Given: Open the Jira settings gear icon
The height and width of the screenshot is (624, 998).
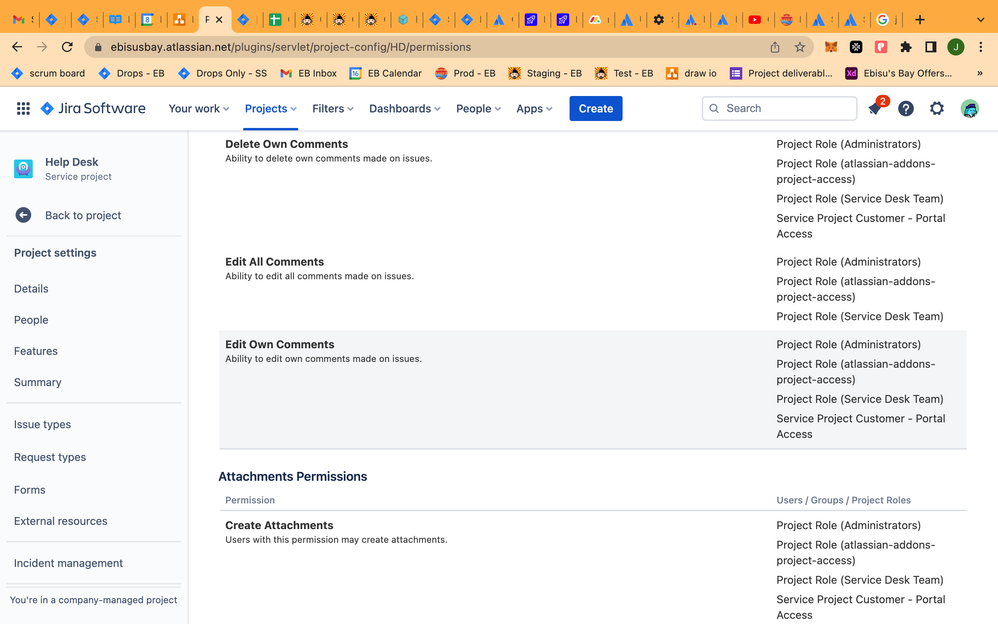Looking at the screenshot, I should coord(937,108).
